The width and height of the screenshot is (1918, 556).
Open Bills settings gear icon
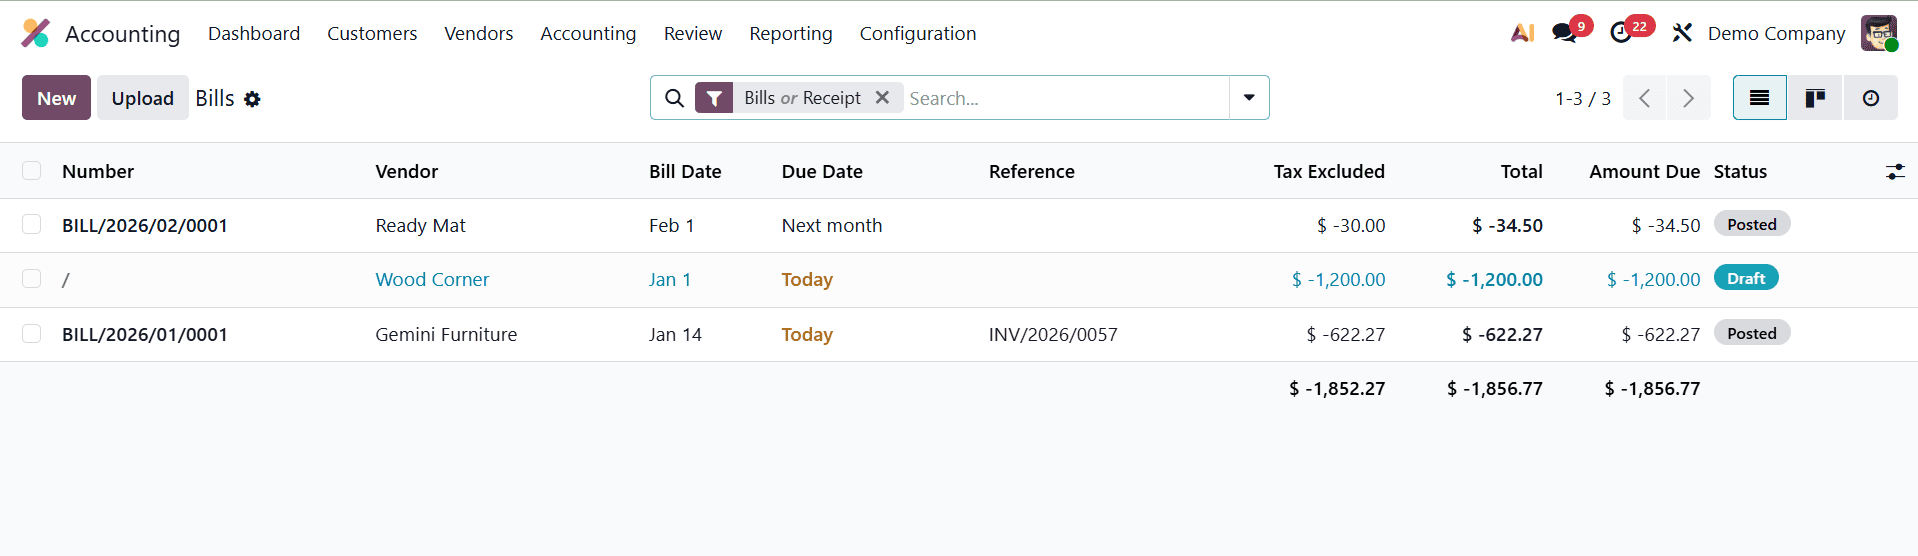pyautogui.click(x=252, y=99)
